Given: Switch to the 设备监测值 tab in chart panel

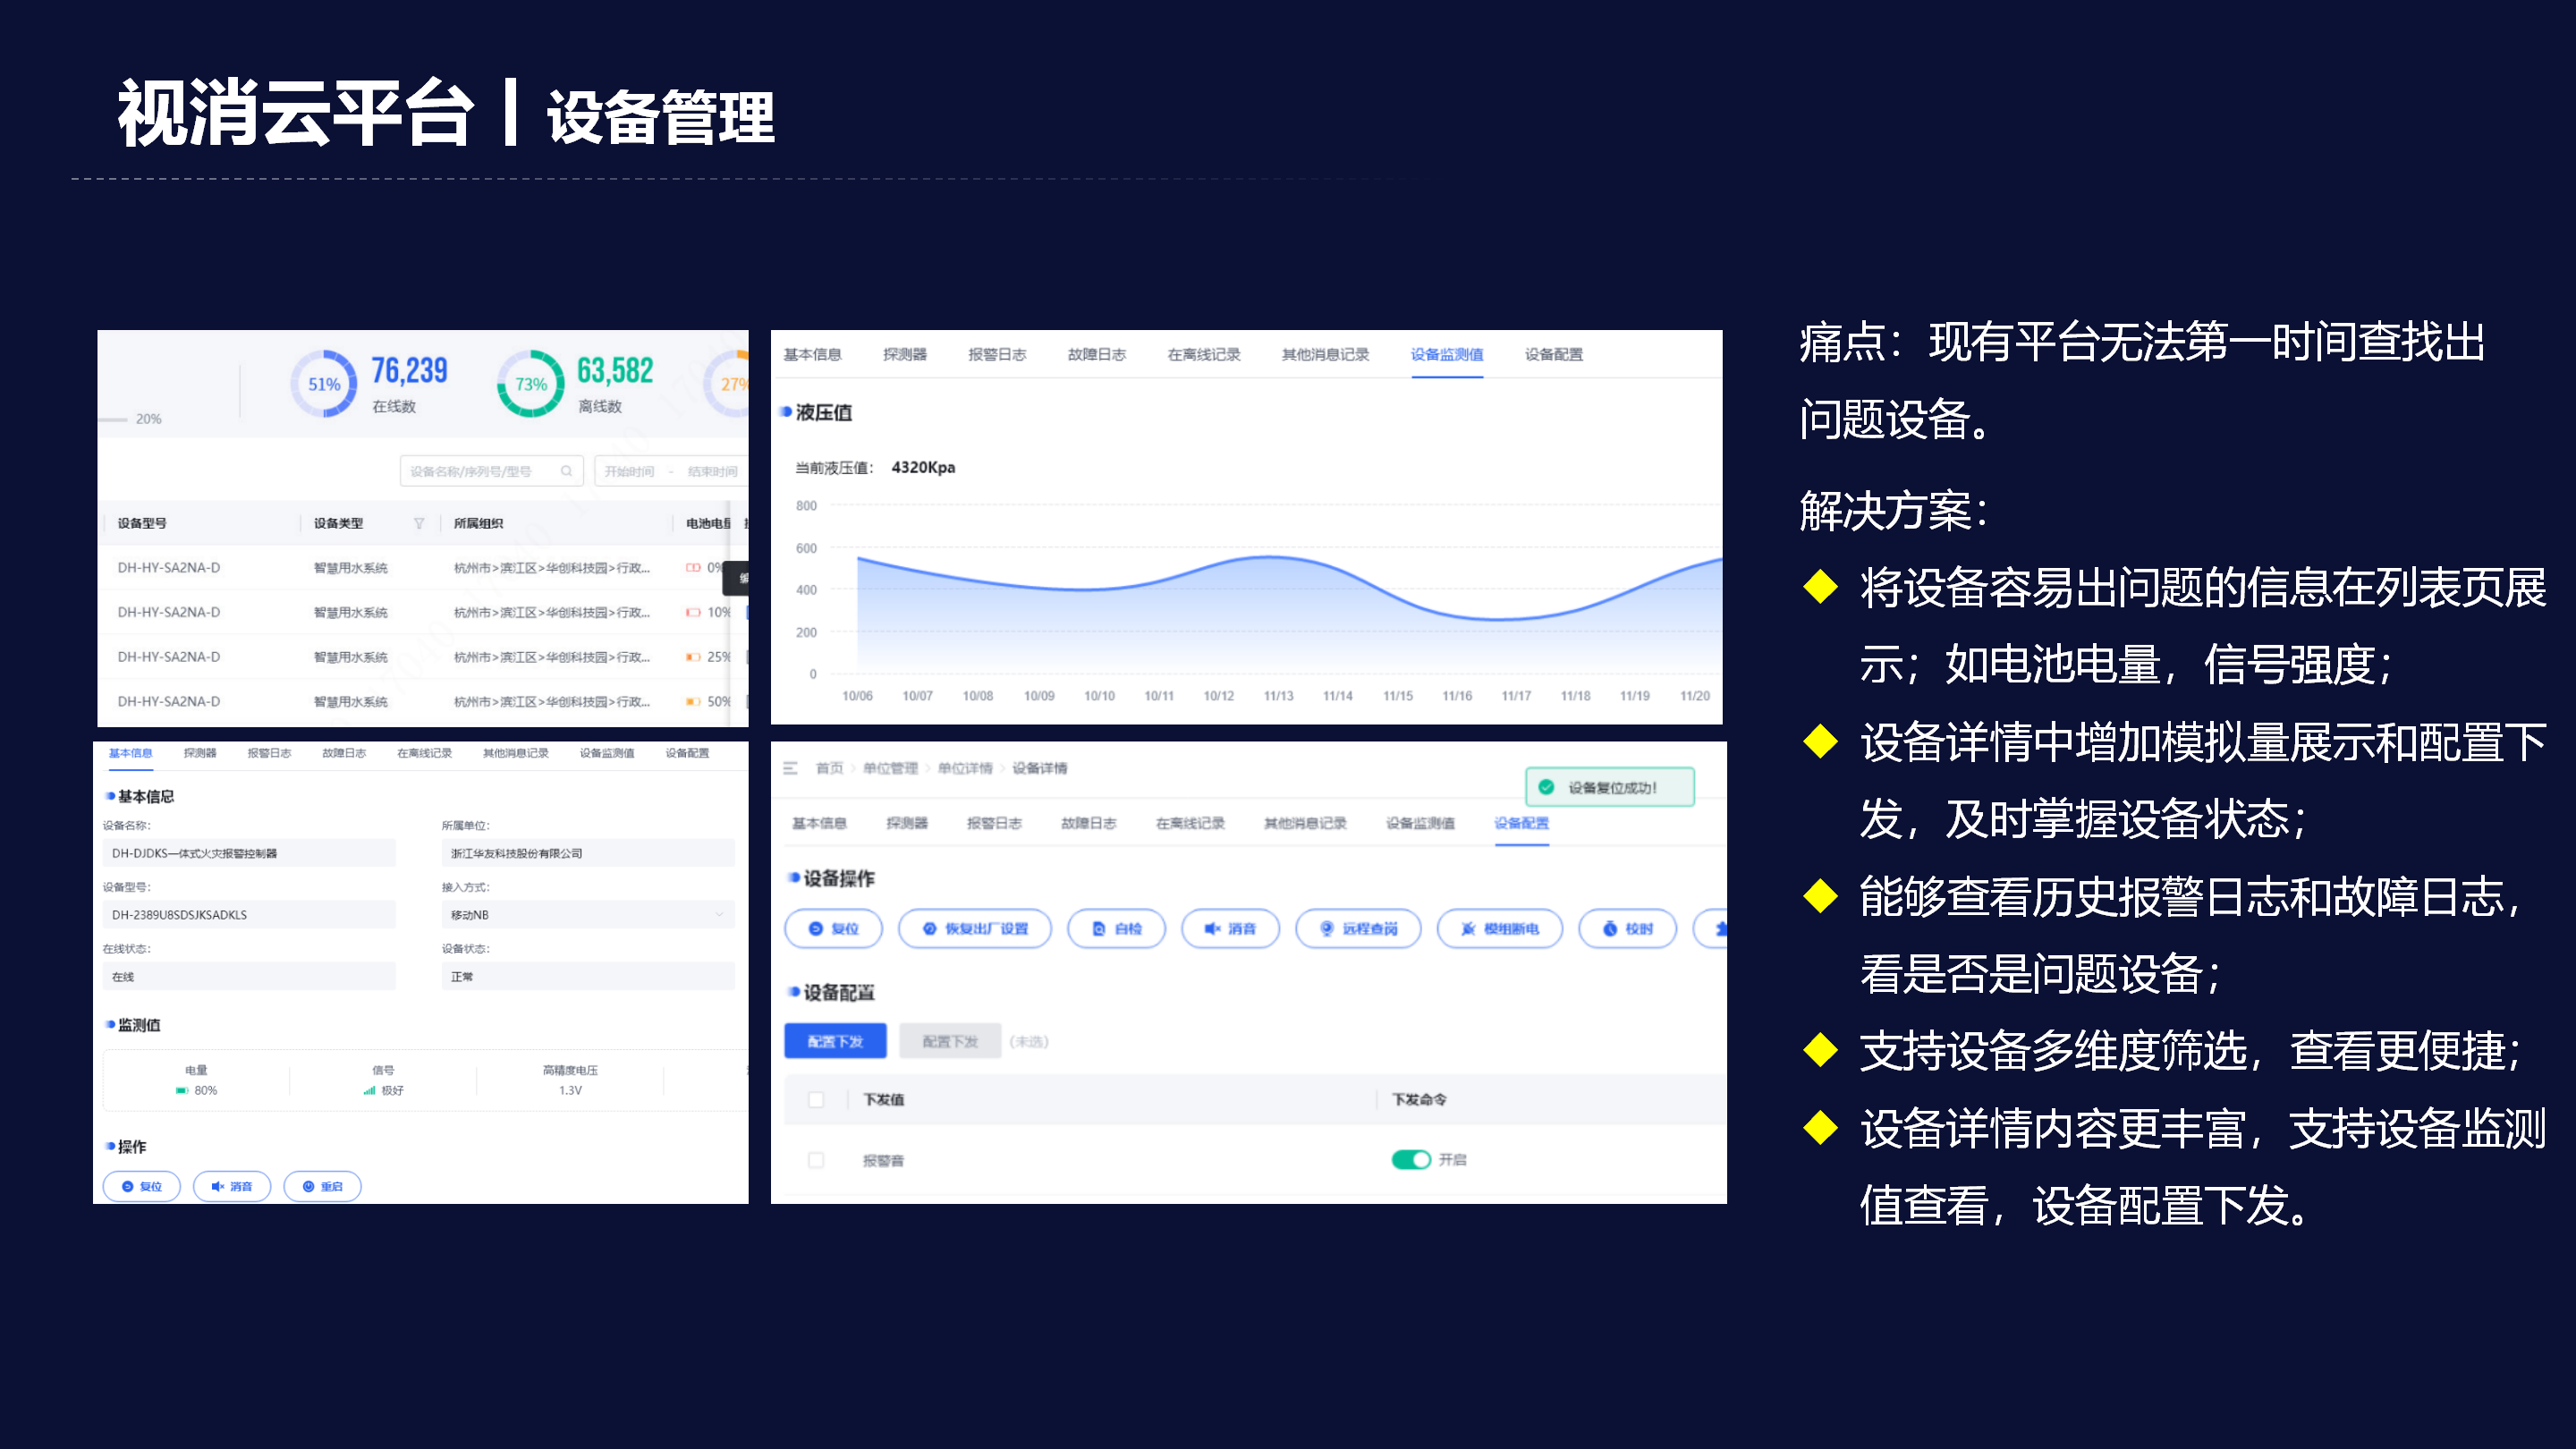Looking at the screenshot, I should pyautogui.click(x=1446, y=354).
